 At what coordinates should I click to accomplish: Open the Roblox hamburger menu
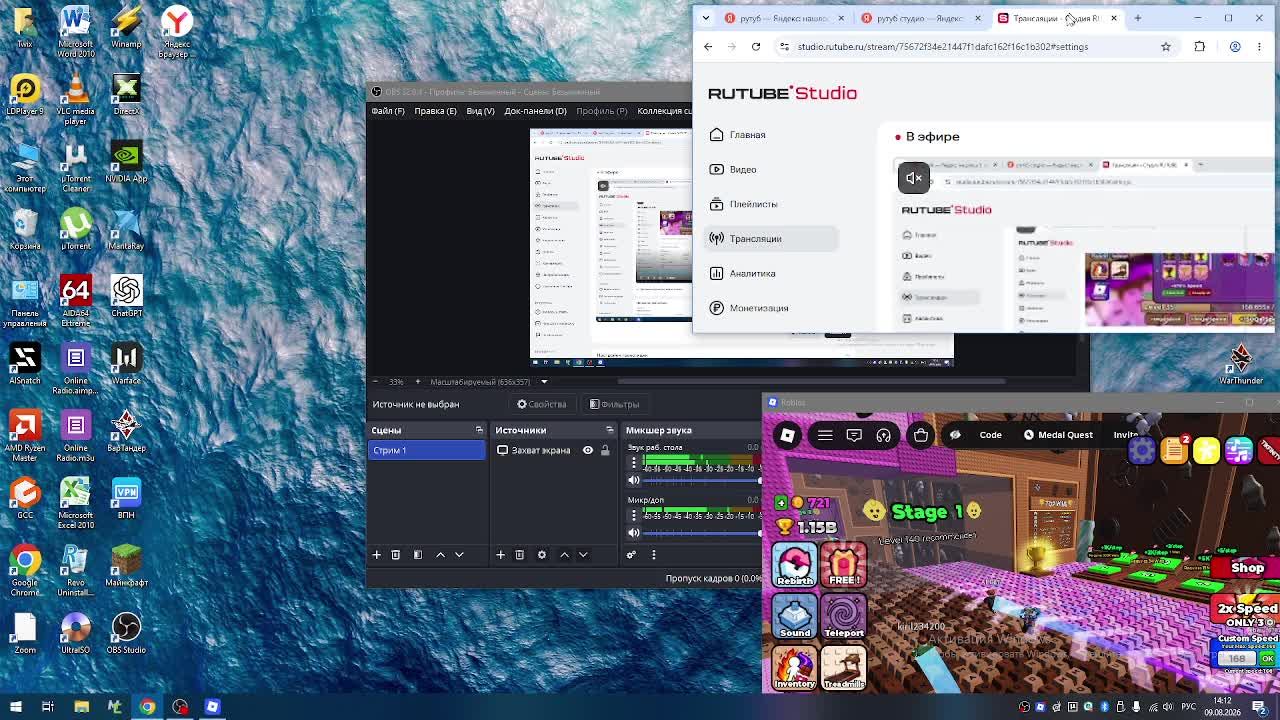825,435
